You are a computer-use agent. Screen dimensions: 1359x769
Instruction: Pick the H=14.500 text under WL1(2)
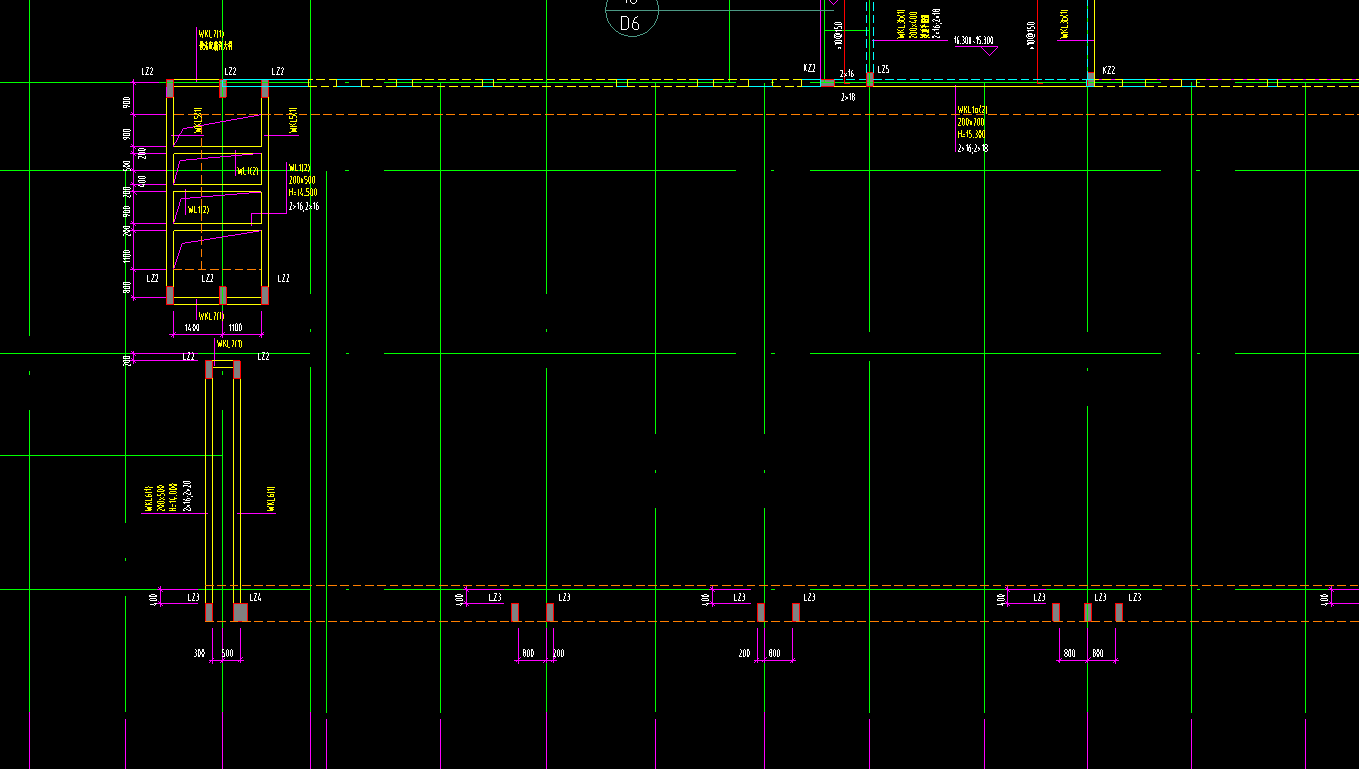303,192
